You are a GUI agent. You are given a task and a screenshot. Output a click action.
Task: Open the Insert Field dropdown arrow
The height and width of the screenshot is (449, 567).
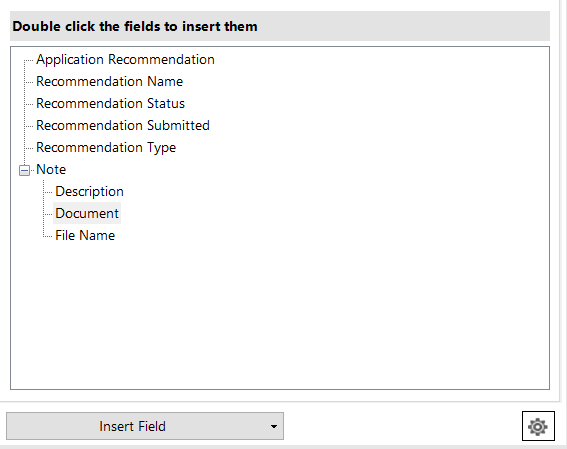point(274,427)
